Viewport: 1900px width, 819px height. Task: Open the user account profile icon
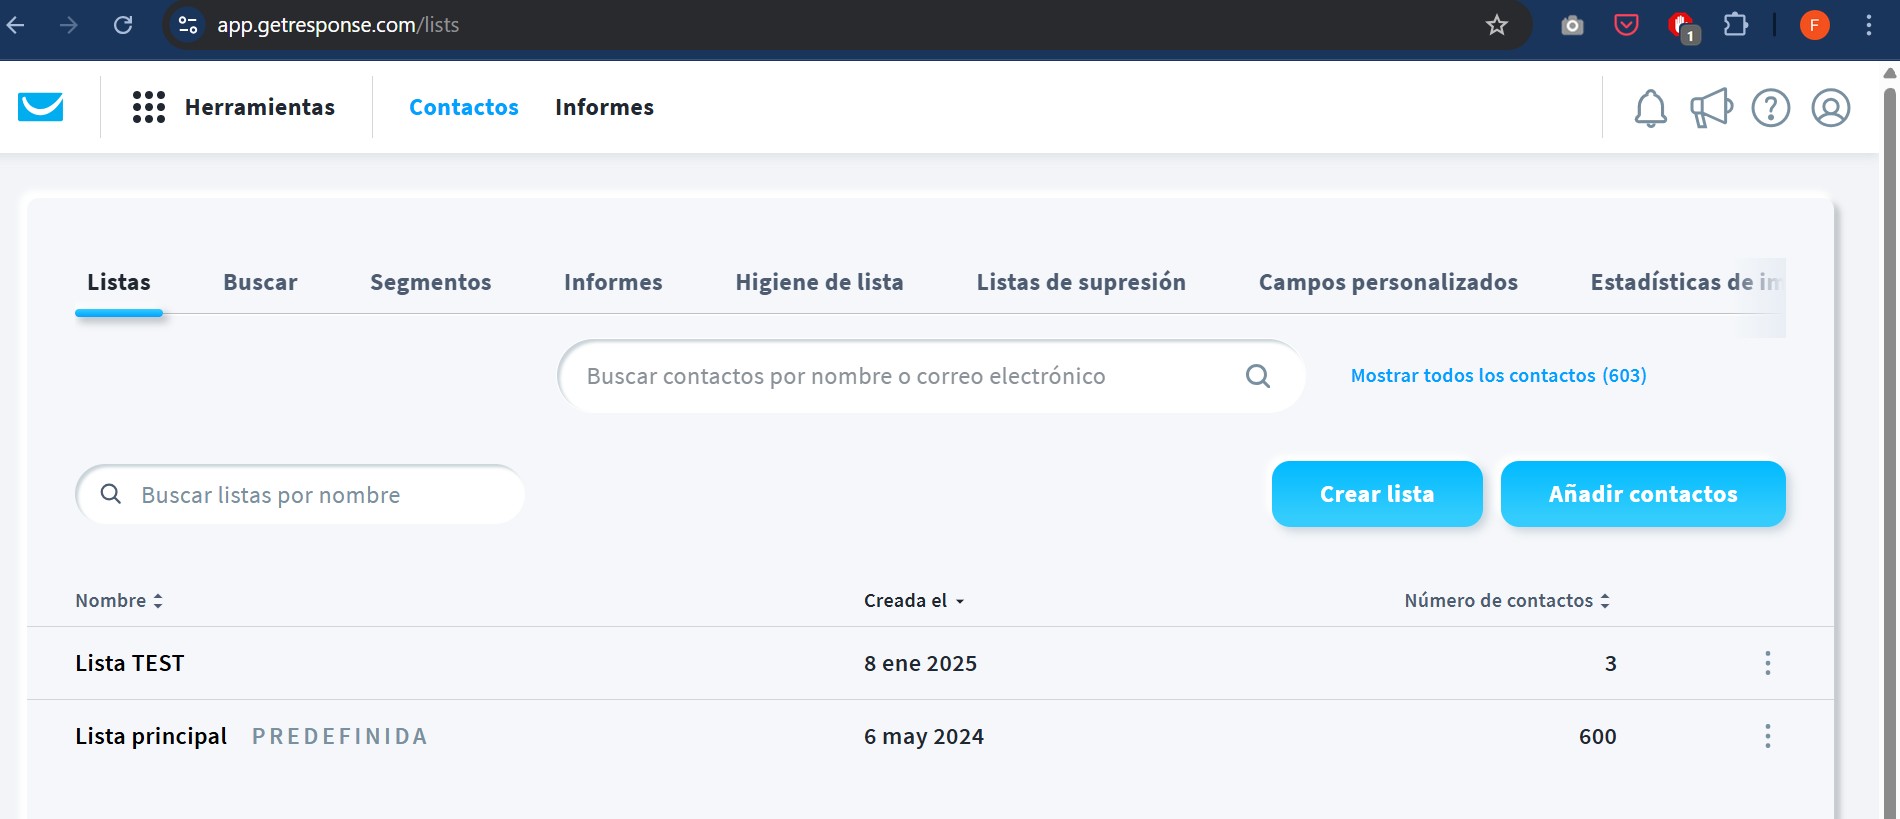pos(1830,108)
